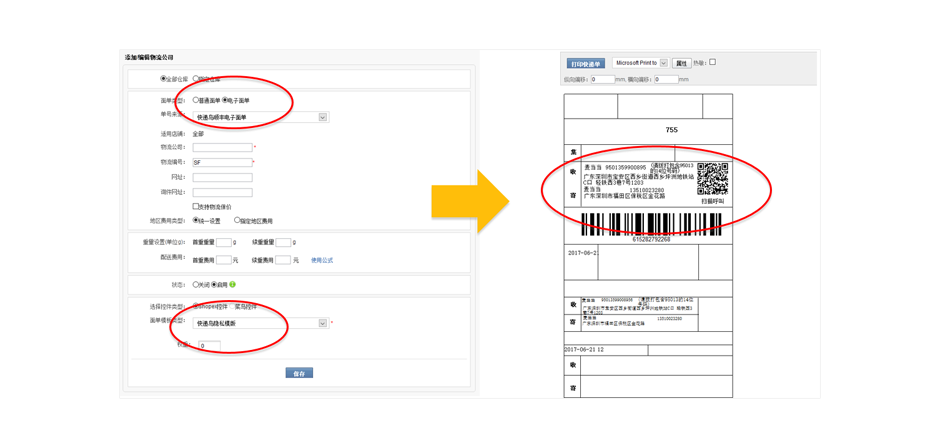Click the barcode on the express label
Screen dimensions: 940x428
650,224
